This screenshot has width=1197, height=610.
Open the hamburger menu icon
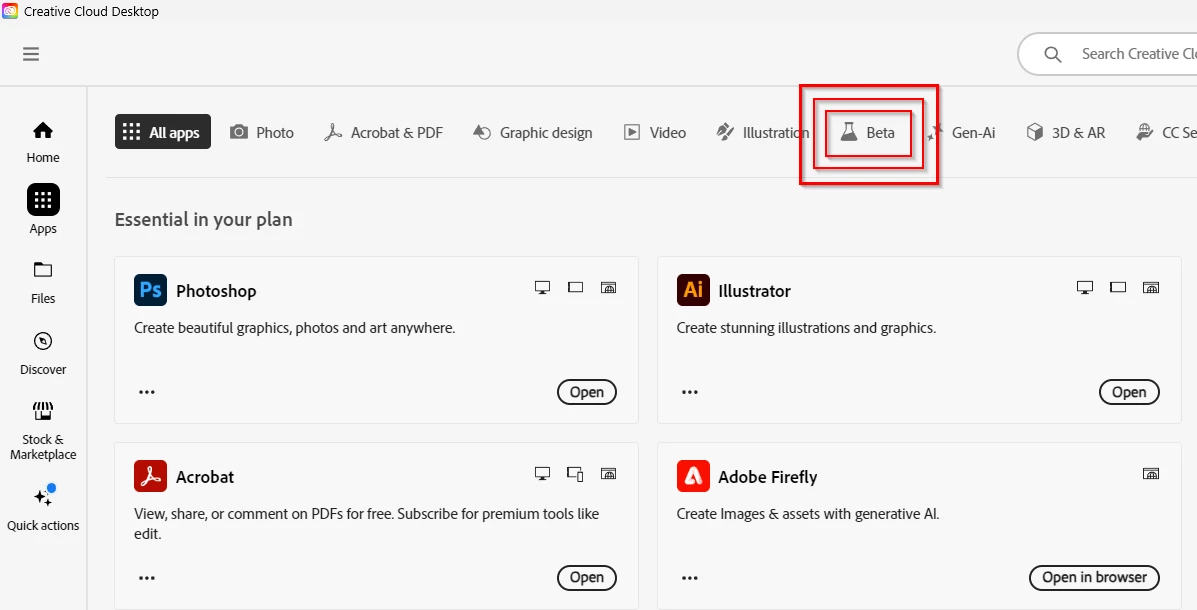click(31, 54)
